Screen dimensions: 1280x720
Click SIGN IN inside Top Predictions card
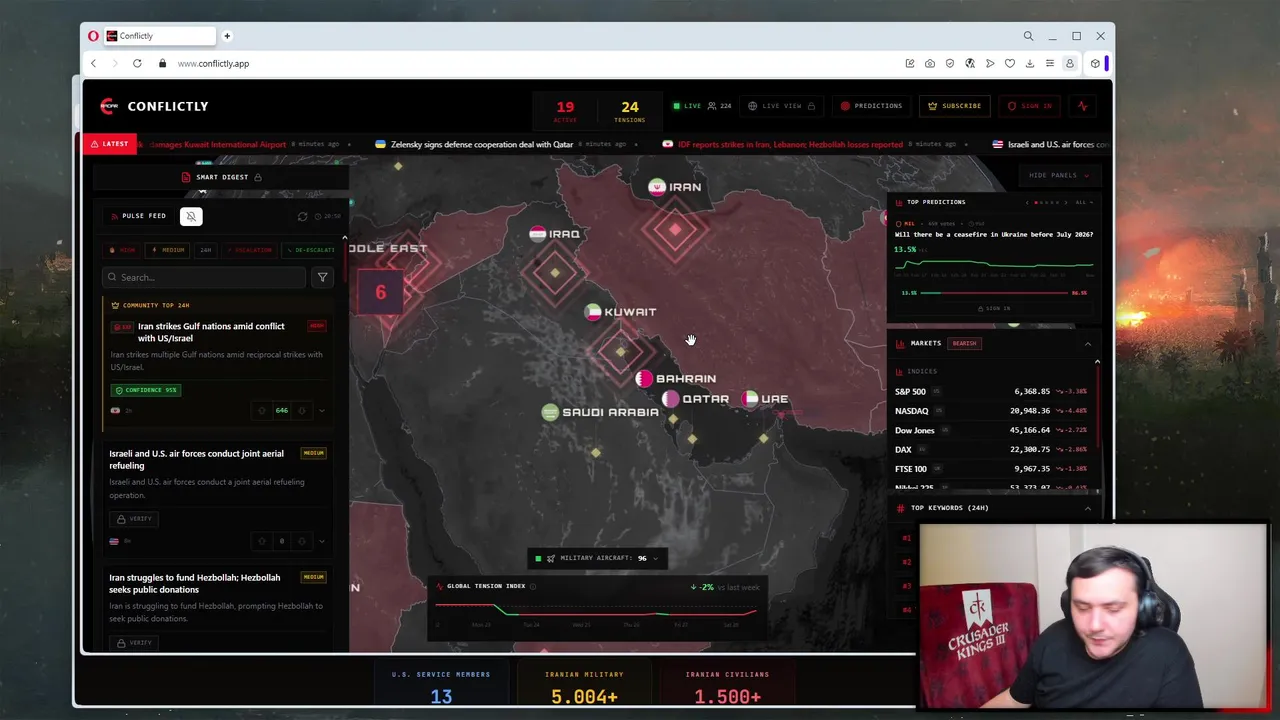click(994, 308)
